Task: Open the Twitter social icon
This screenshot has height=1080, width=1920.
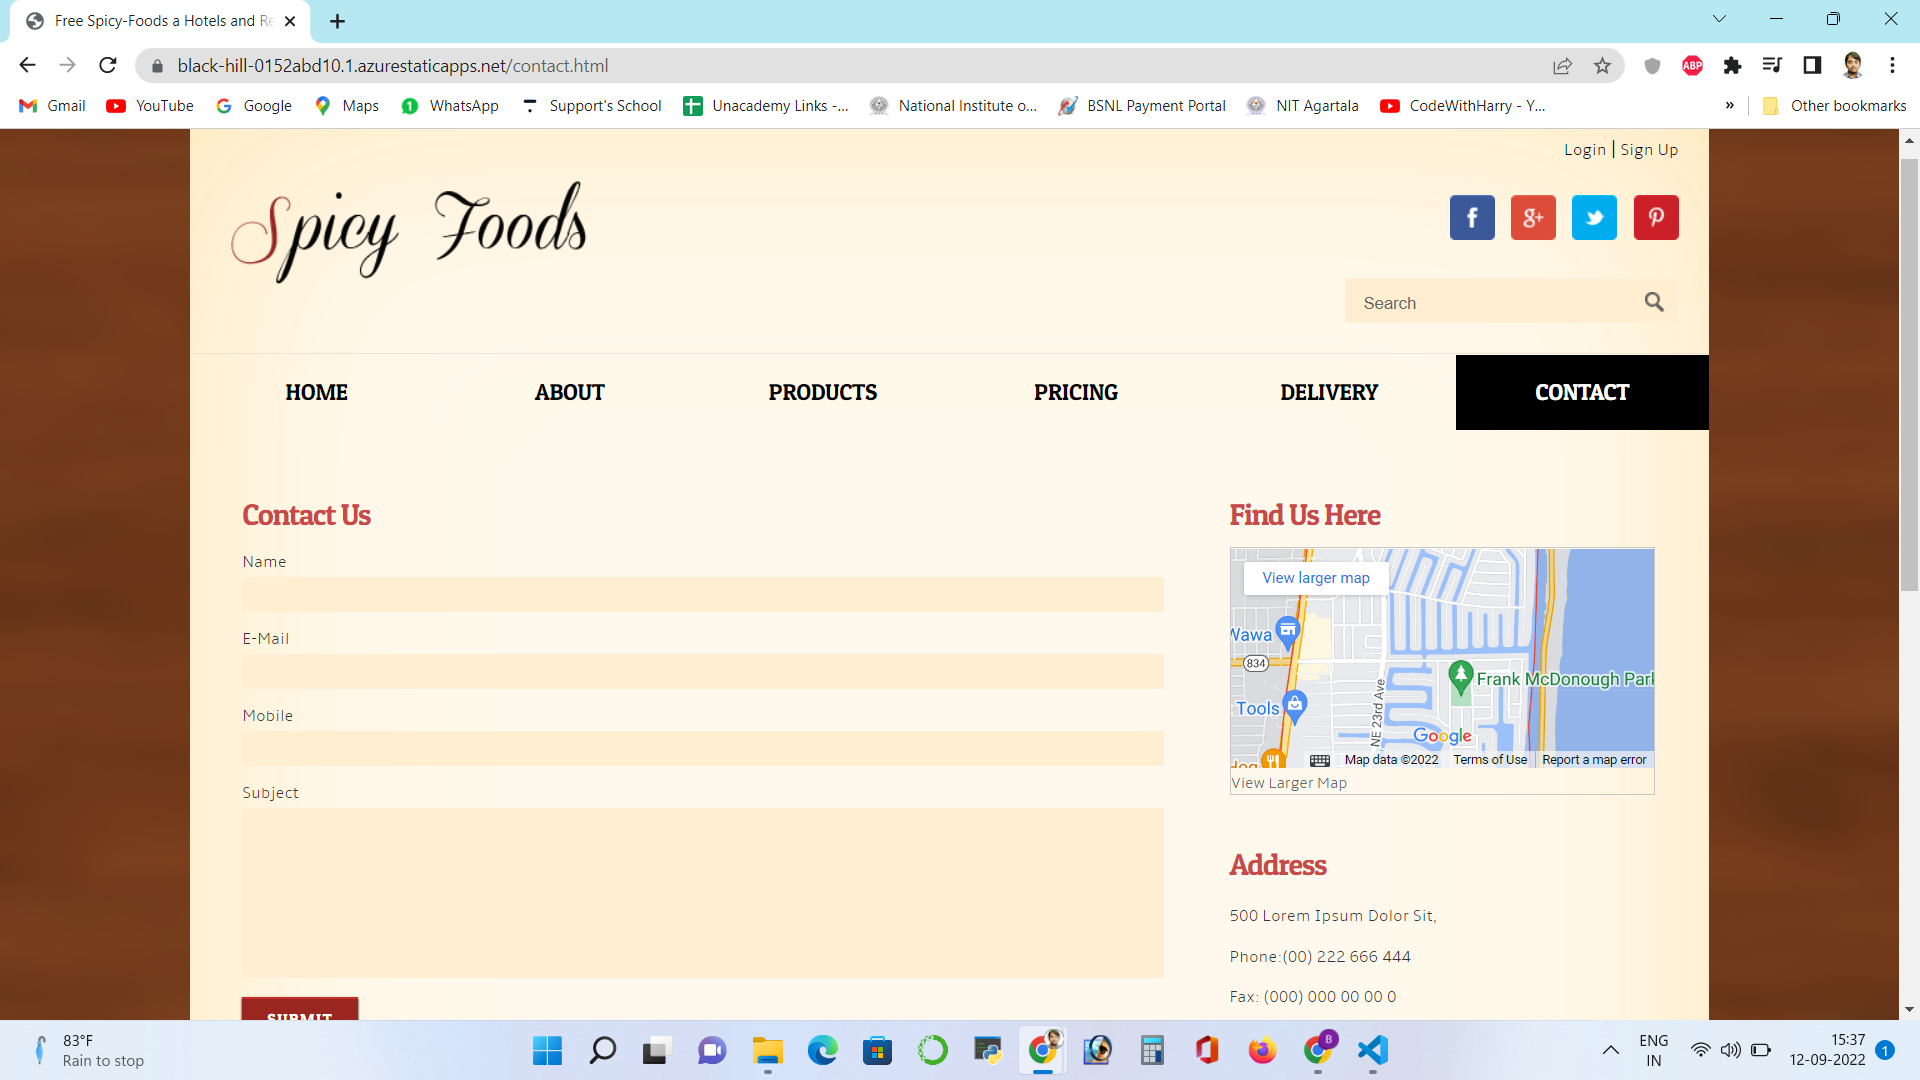Action: (x=1594, y=217)
